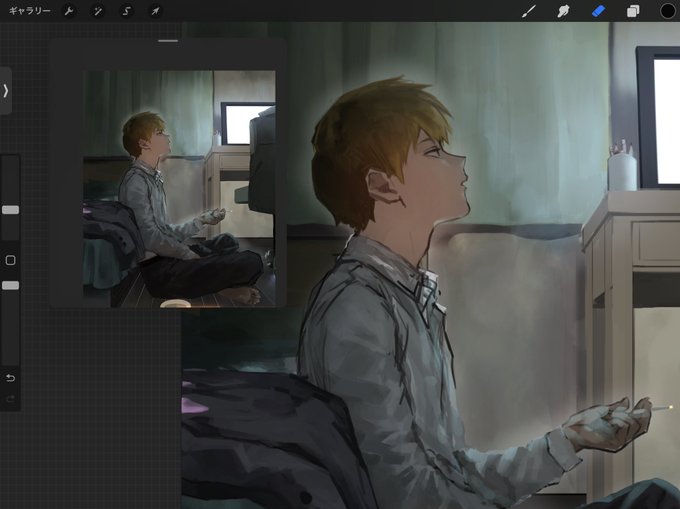Select the Eraser tool

pos(598,11)
